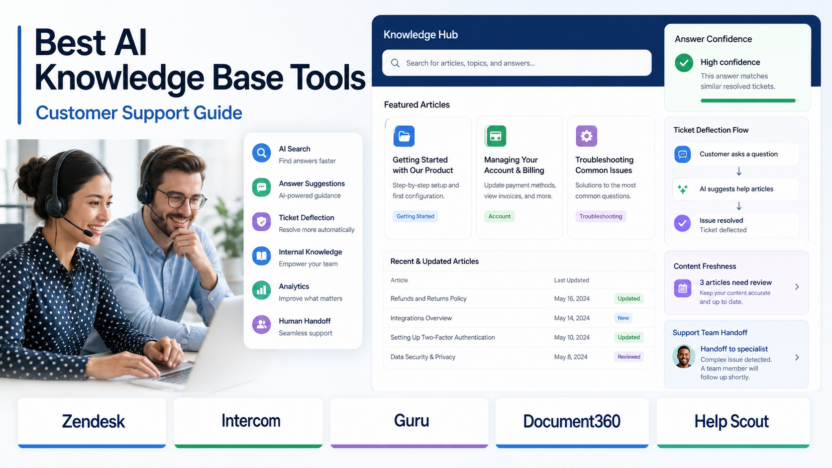Click the High confidence text
832x468 pixels.
coord(730,62)
